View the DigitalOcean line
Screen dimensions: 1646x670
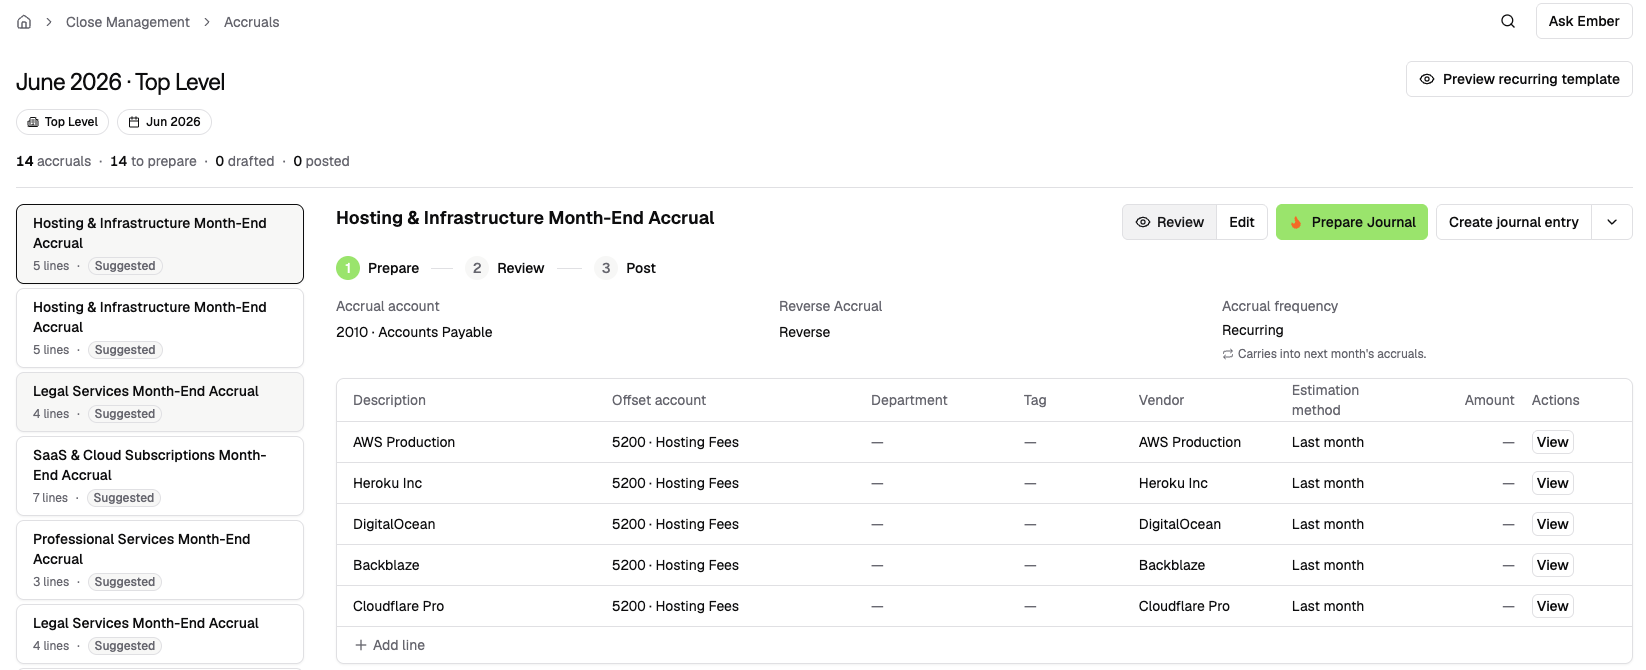pyautogui.click(x=1552, y=524)
